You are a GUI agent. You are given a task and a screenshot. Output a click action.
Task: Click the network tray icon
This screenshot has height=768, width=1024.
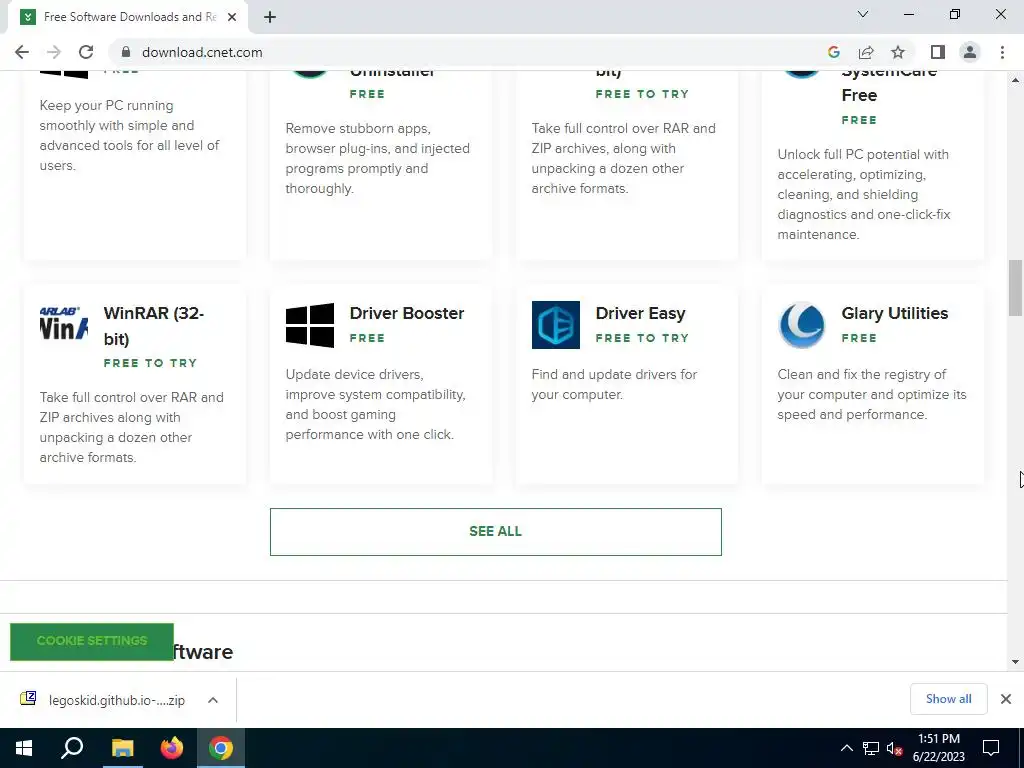(871, 748)
